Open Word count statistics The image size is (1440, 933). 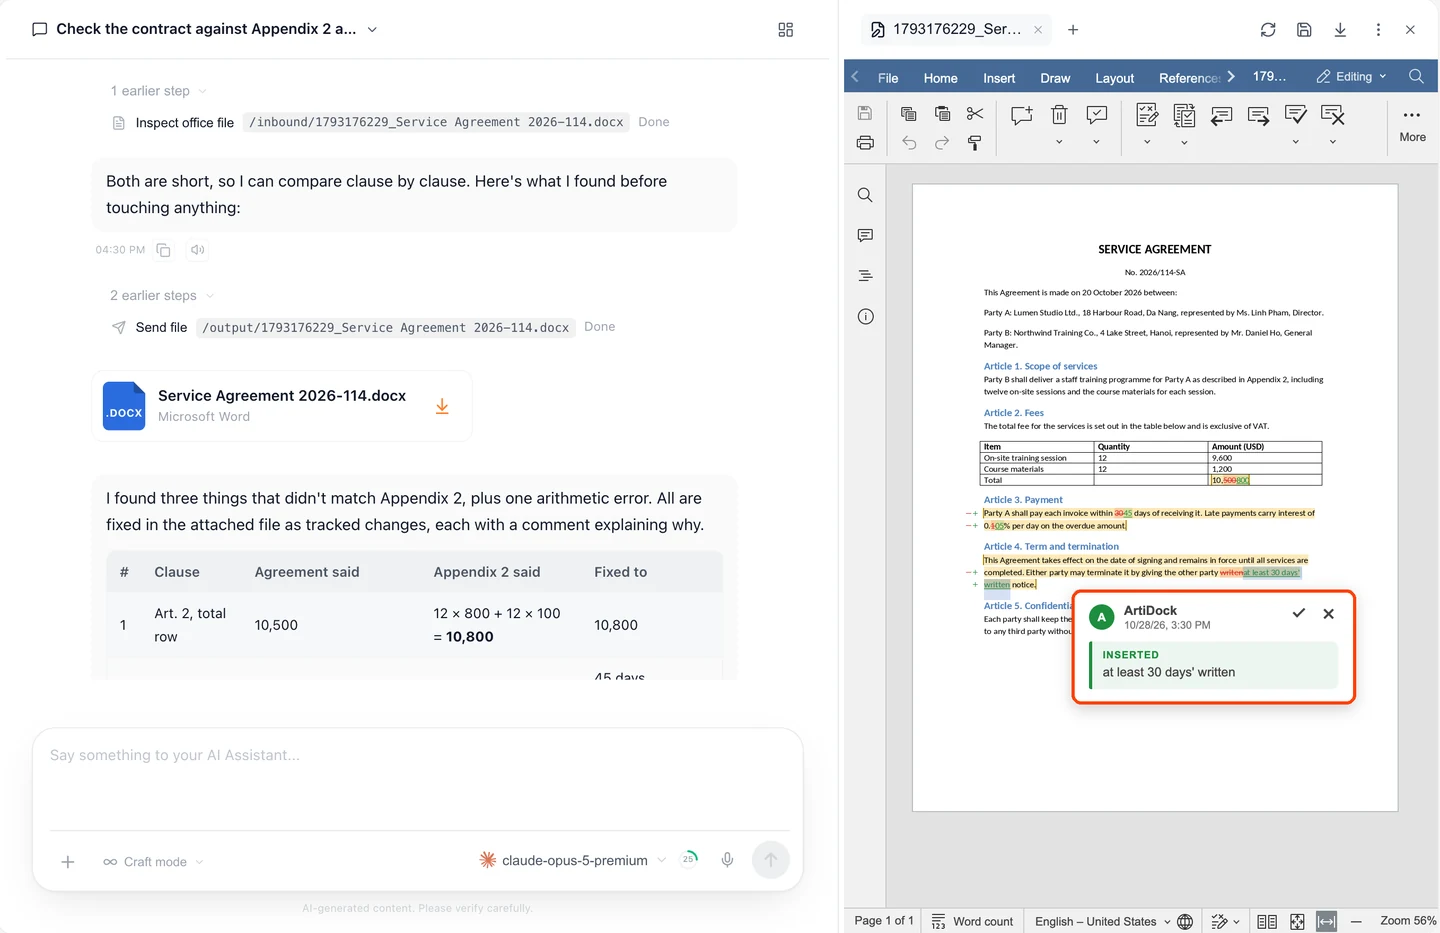[x=972, y=922]
